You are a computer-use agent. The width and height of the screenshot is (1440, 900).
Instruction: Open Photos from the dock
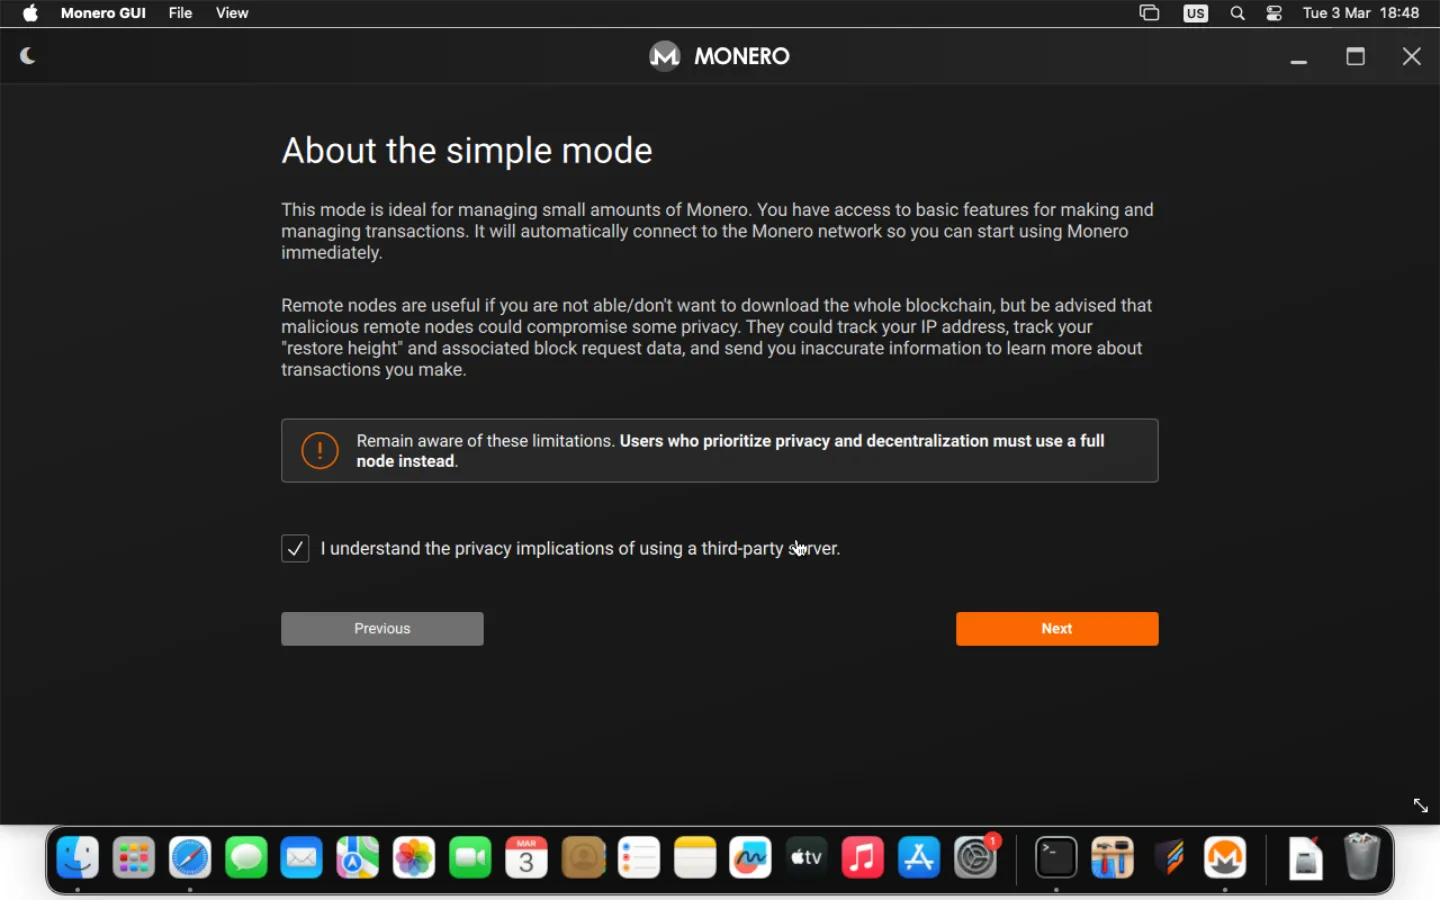[414, 858]
